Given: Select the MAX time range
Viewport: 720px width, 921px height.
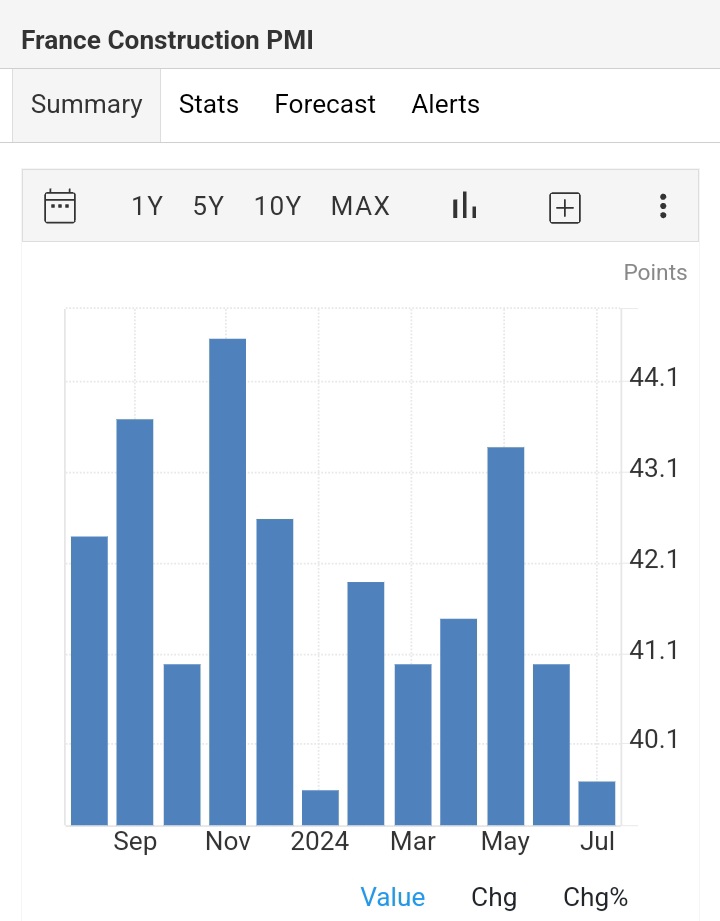Looking at the screenshot, I should pos(360,207).
